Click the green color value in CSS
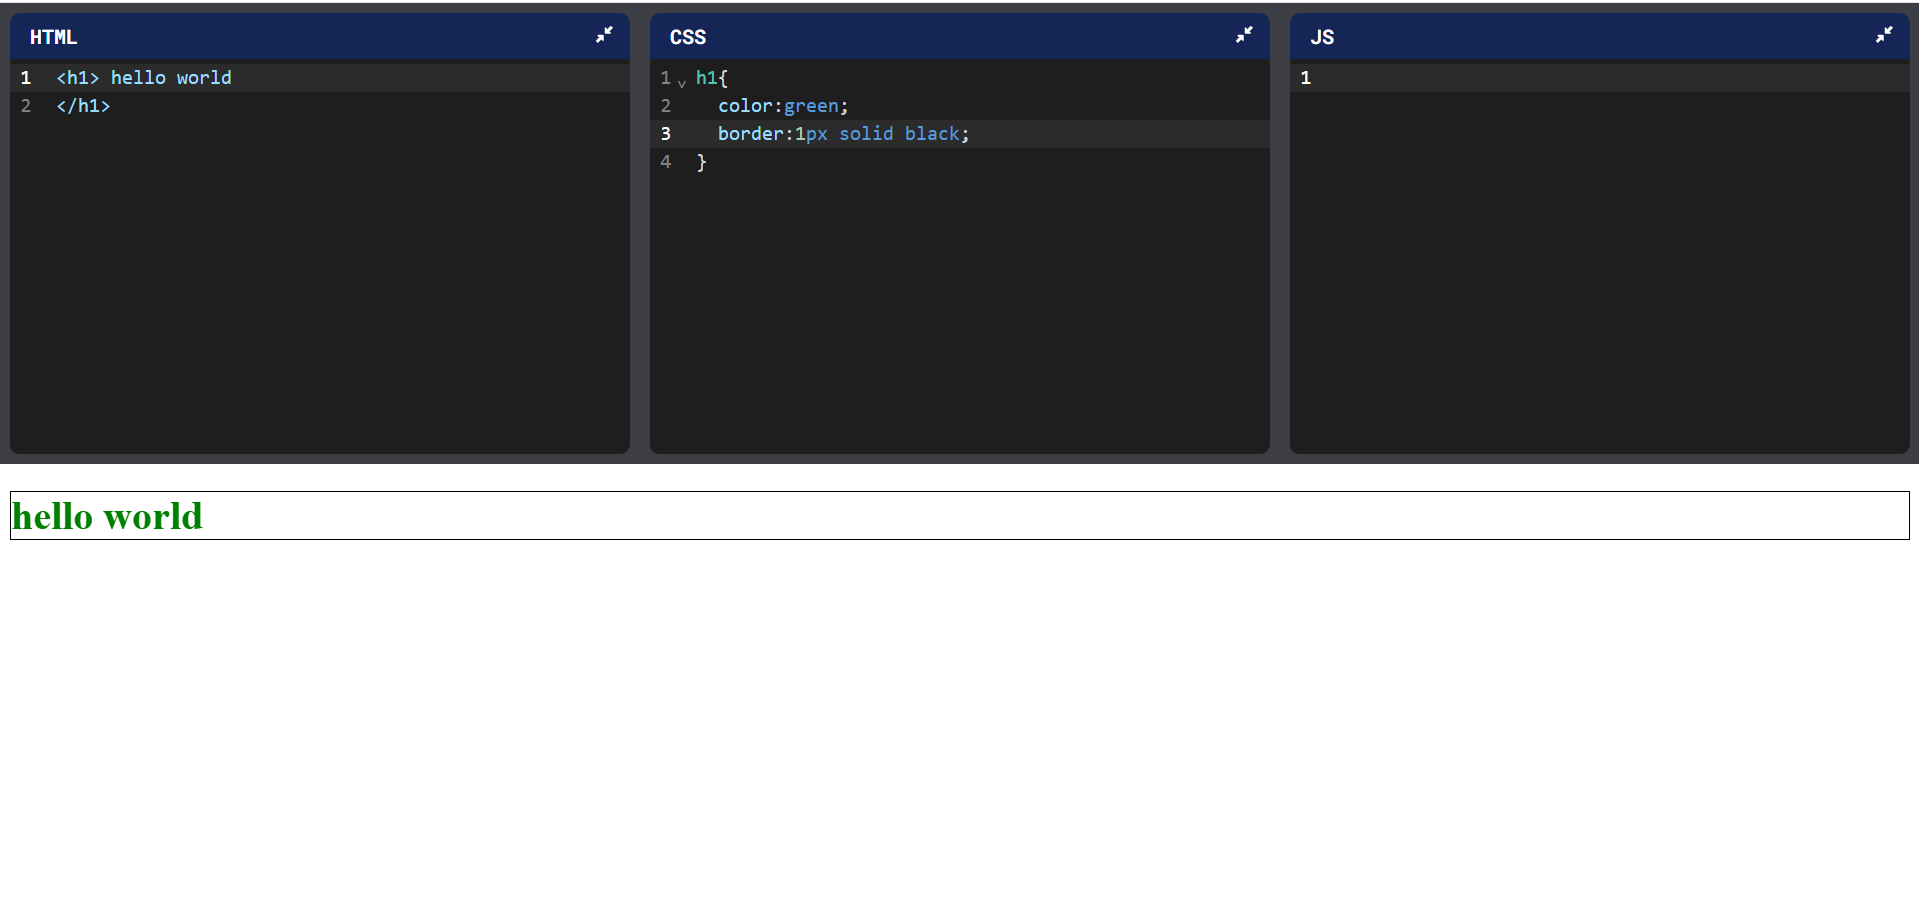This screenshot has width=1919, height=918. (811, 106)
